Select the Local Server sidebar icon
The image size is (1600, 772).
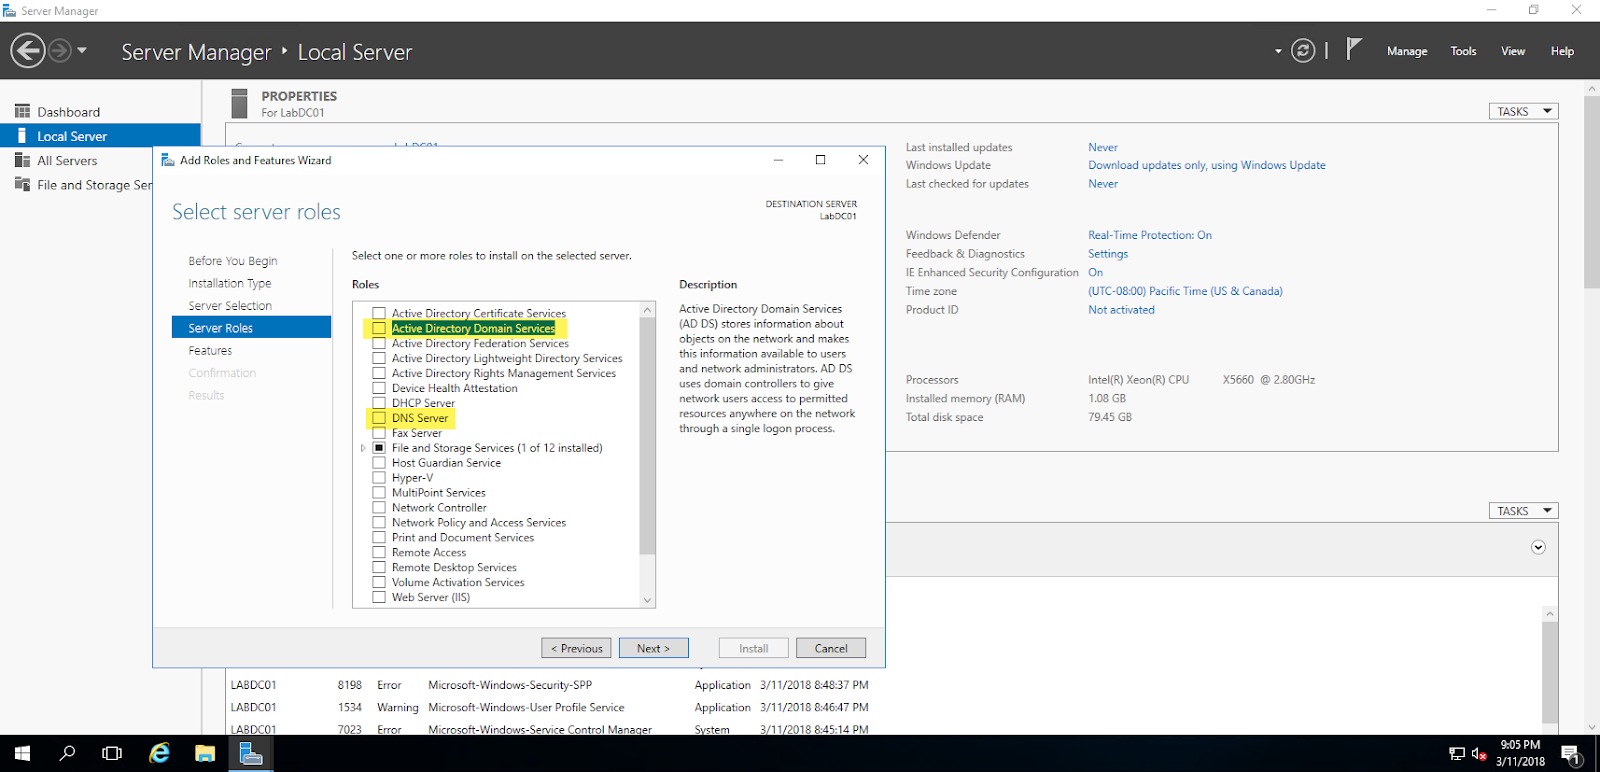point(22,136)
